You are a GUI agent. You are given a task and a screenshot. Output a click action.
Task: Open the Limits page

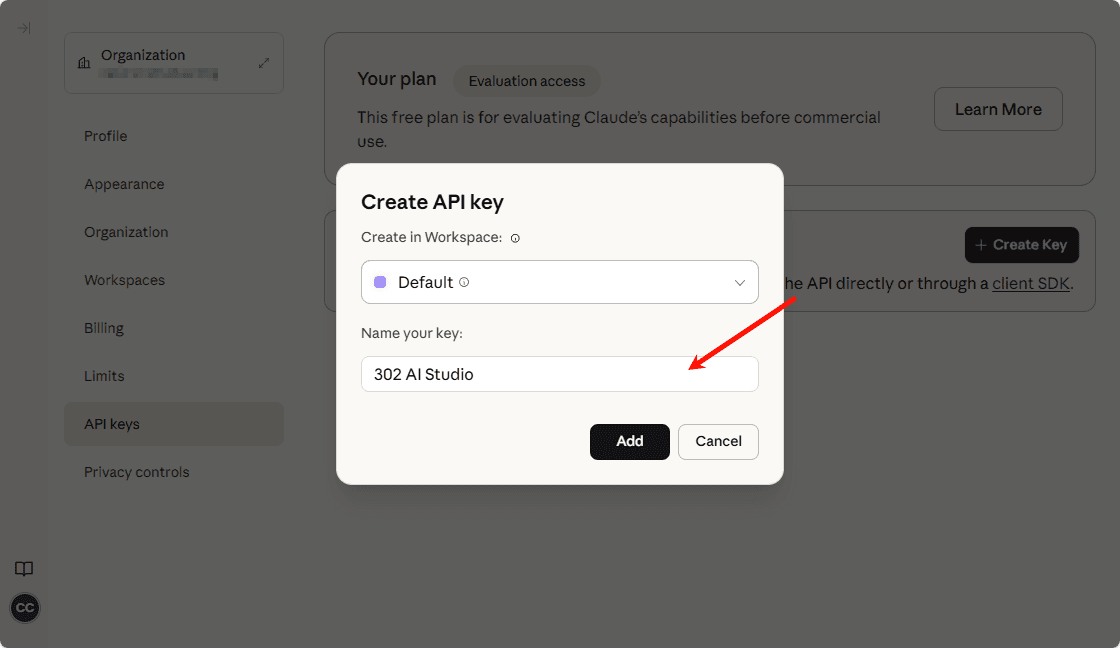click(x=104, y=375)
